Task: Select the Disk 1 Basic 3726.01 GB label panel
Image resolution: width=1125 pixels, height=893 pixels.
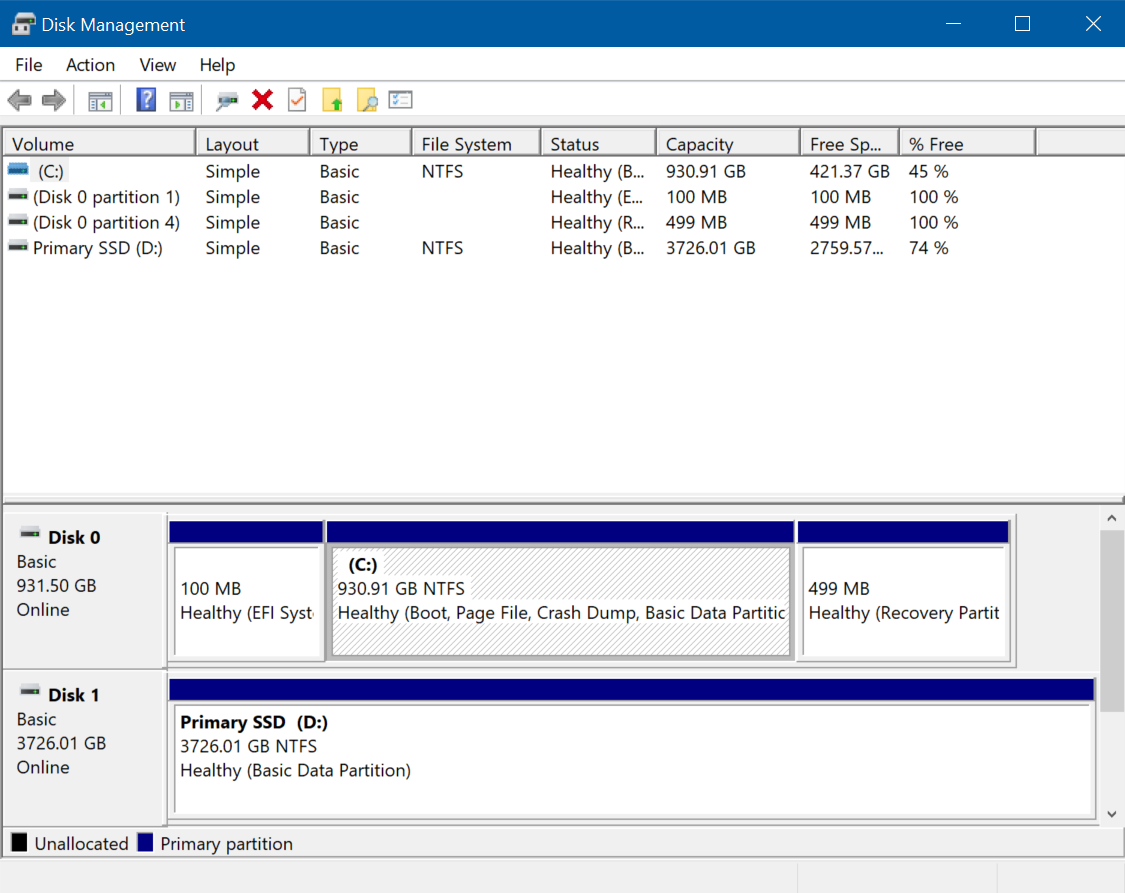Action: tap(85, 747)
